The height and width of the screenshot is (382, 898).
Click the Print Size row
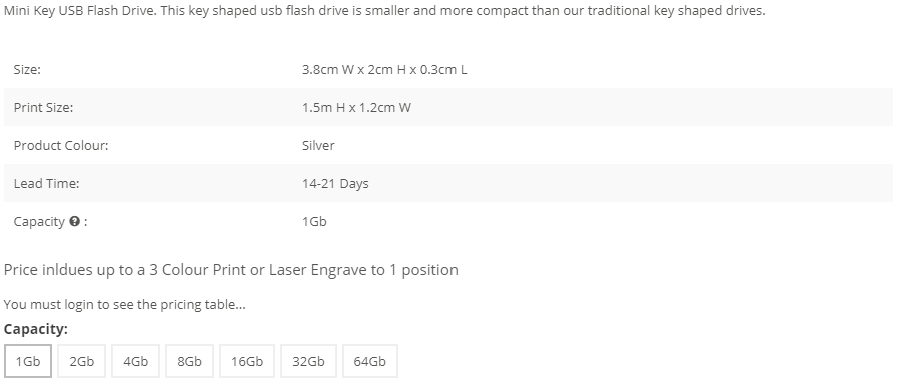point(448,107)
